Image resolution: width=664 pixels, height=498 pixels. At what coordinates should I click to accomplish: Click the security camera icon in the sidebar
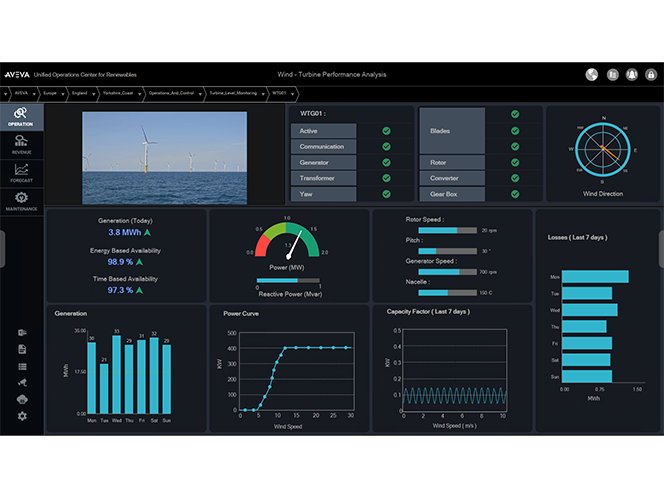click(x=22, y=382)
